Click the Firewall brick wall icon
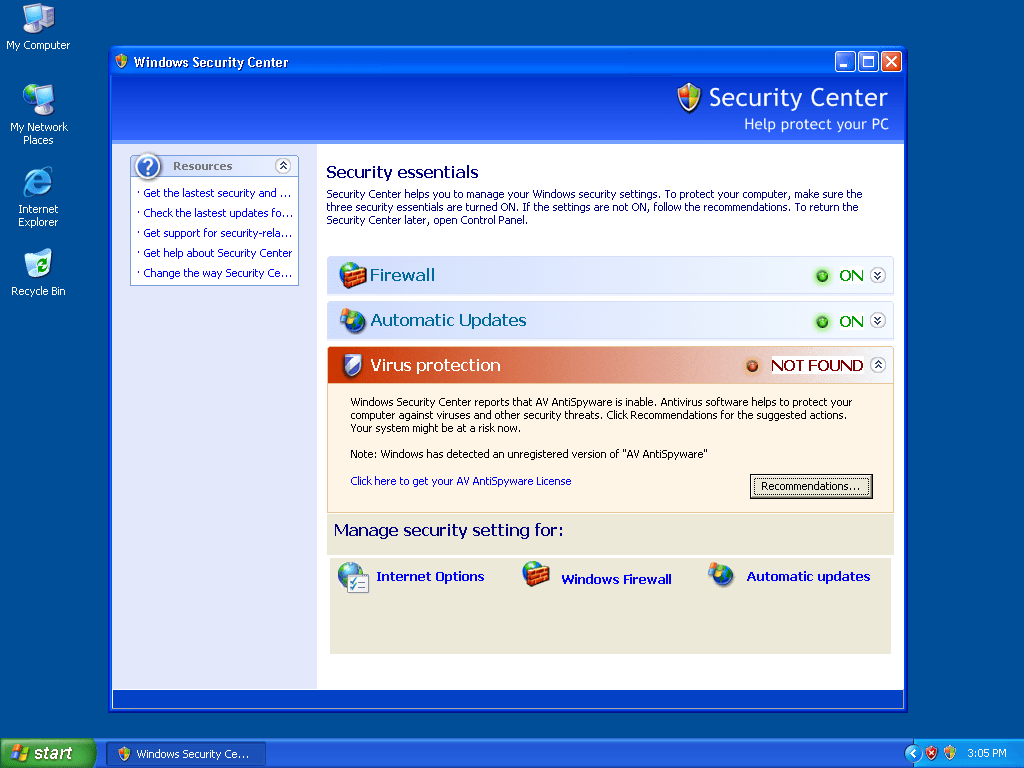Viewport: 1024px width, 768px height. 353,275
